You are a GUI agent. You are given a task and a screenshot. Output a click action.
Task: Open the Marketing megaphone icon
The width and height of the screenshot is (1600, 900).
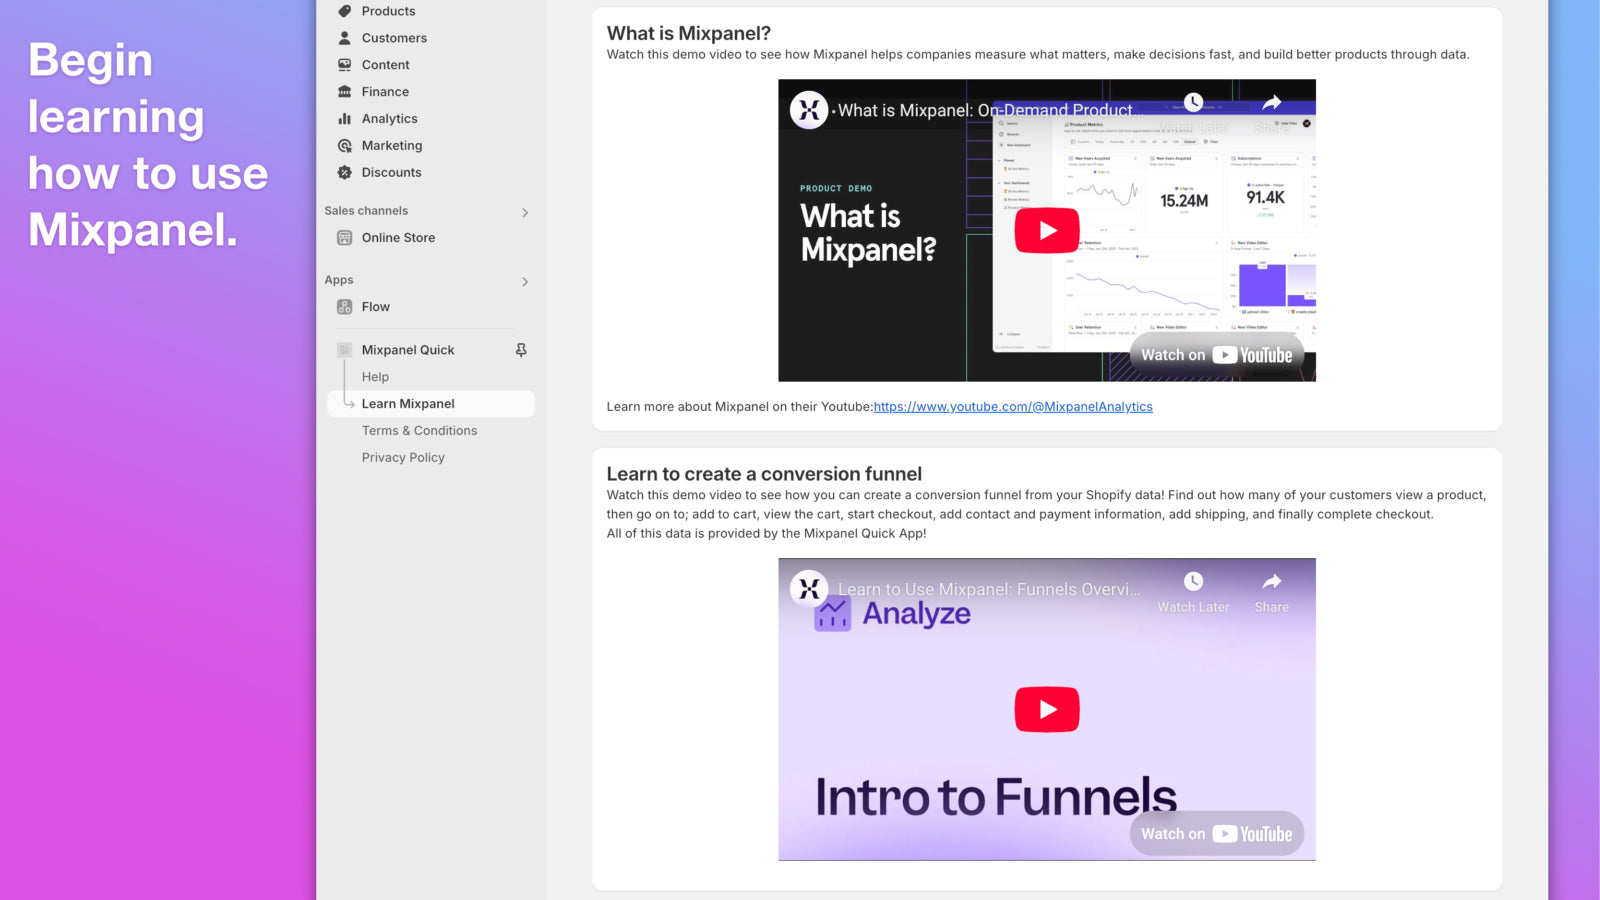(x=344, y=145)
